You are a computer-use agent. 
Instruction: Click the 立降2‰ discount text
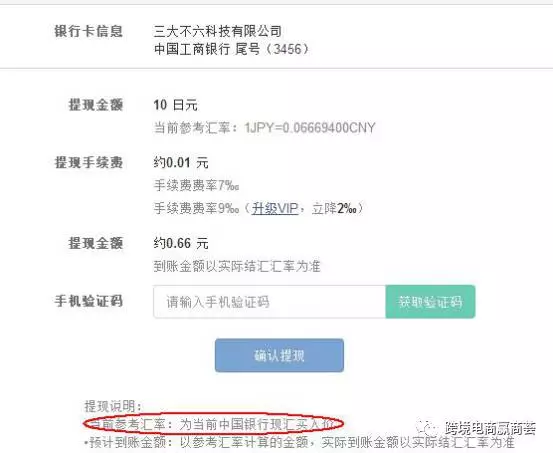334,209
